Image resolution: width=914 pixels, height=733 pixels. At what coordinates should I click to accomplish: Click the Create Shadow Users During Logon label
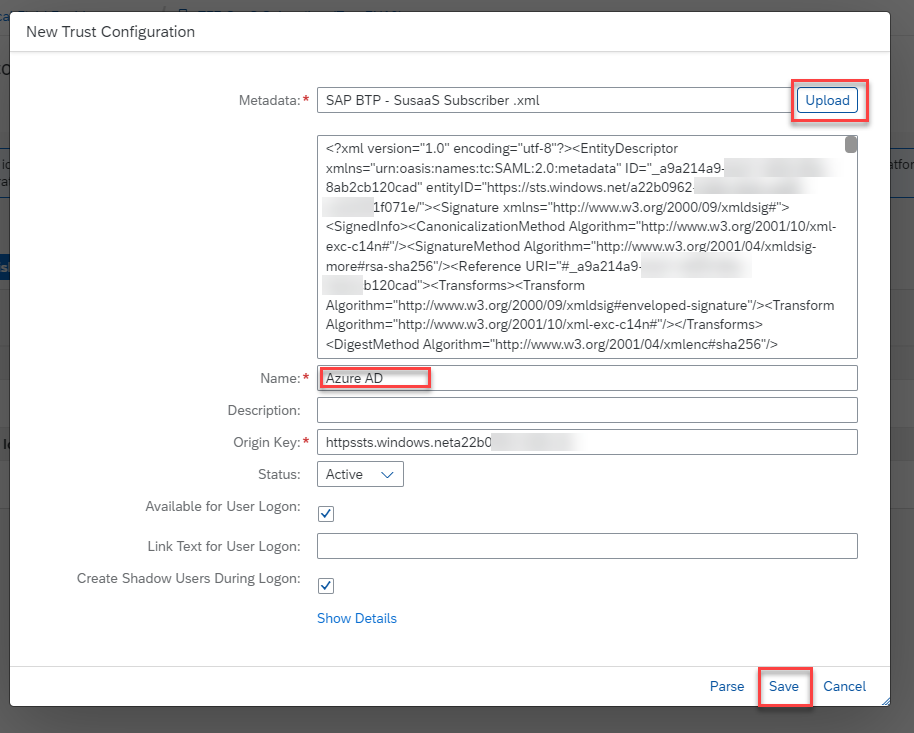point(188,578)
